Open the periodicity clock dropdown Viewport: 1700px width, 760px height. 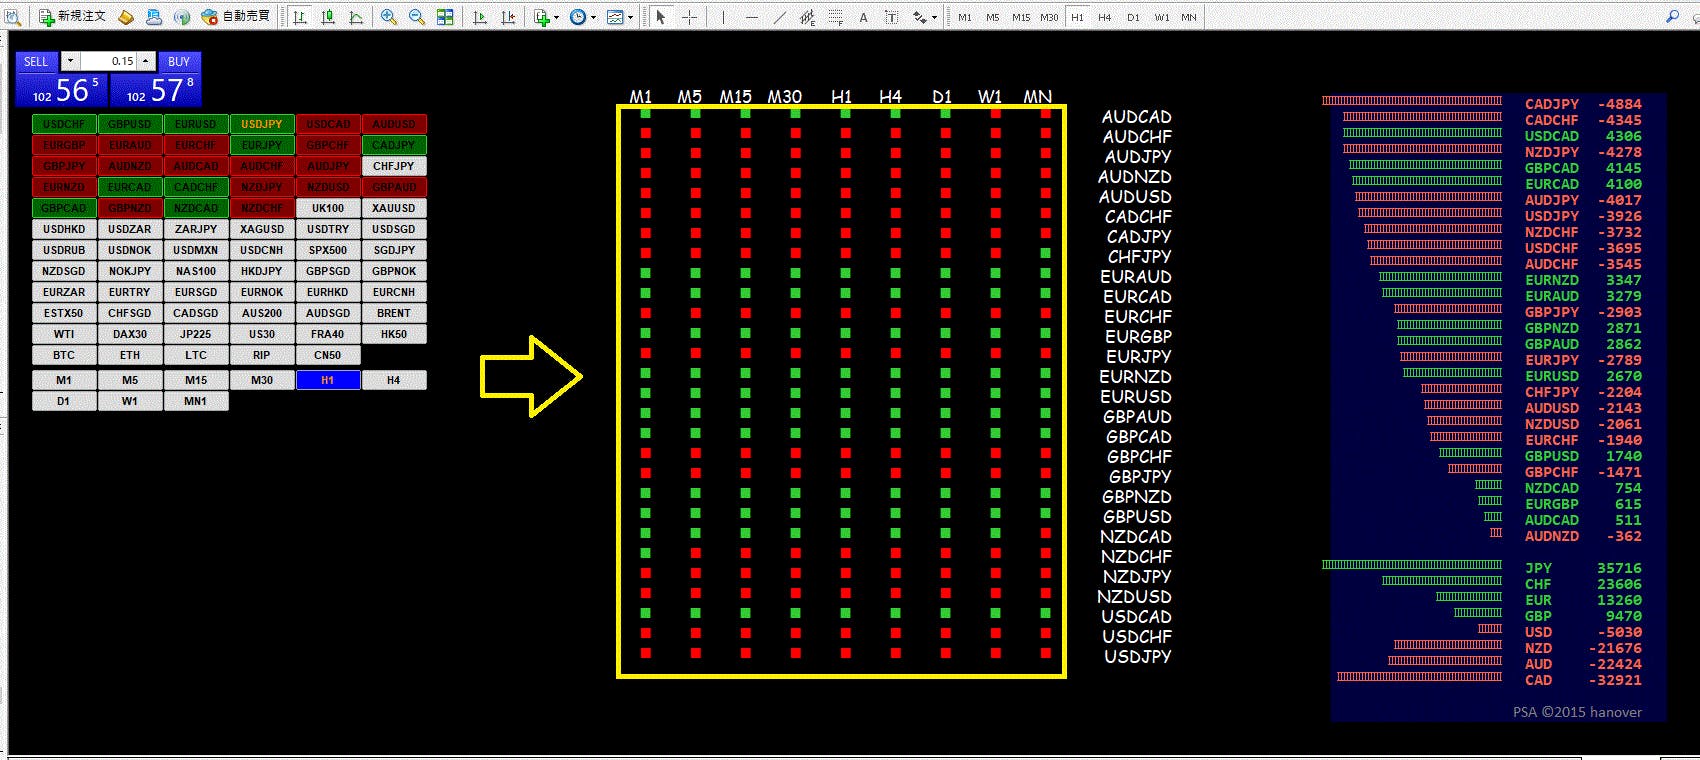click(582, 17)
